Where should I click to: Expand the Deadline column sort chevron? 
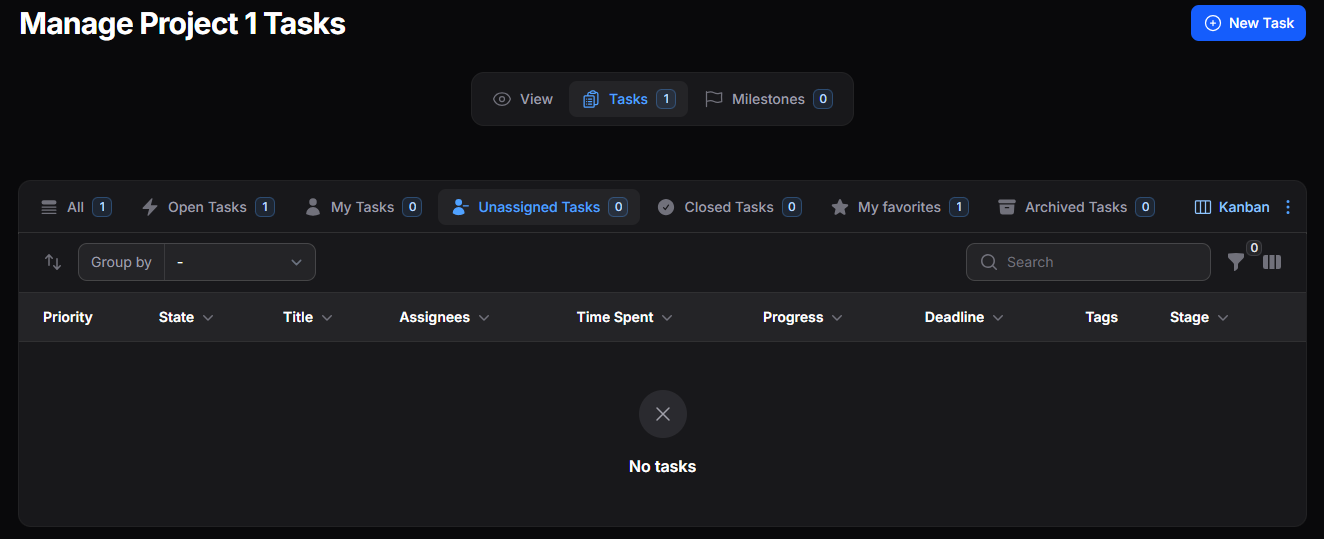998,318
